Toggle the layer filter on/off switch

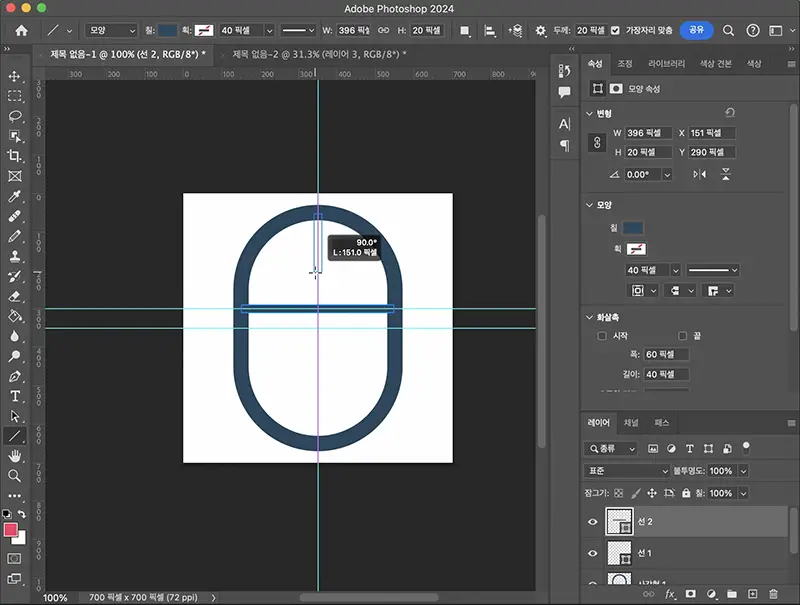click(746, 448)
